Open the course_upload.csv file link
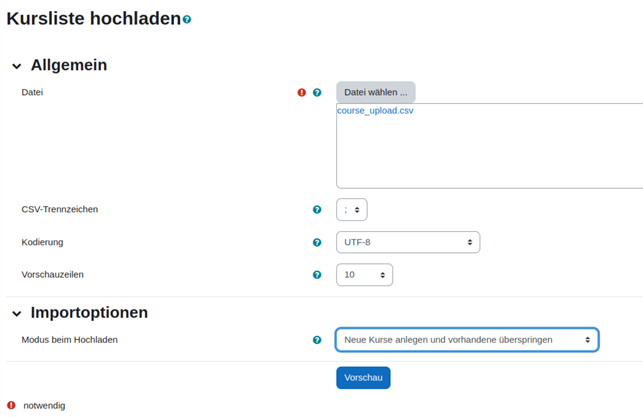Viewport: 643px width, 417px height. (x=375, y=111)
